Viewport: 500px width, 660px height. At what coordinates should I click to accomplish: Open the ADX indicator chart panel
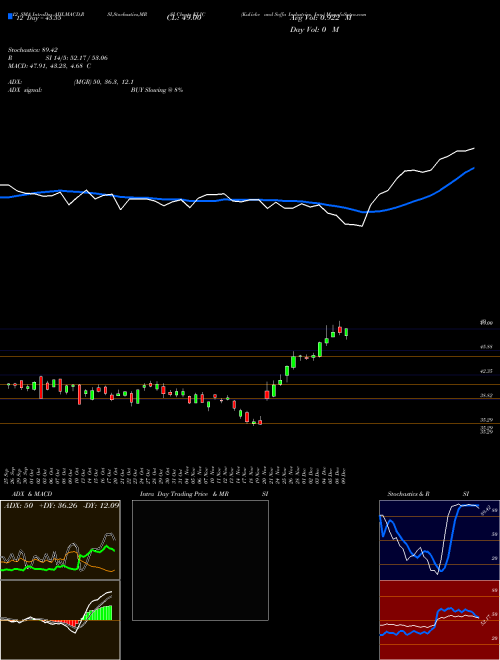(x=60, y=540)
